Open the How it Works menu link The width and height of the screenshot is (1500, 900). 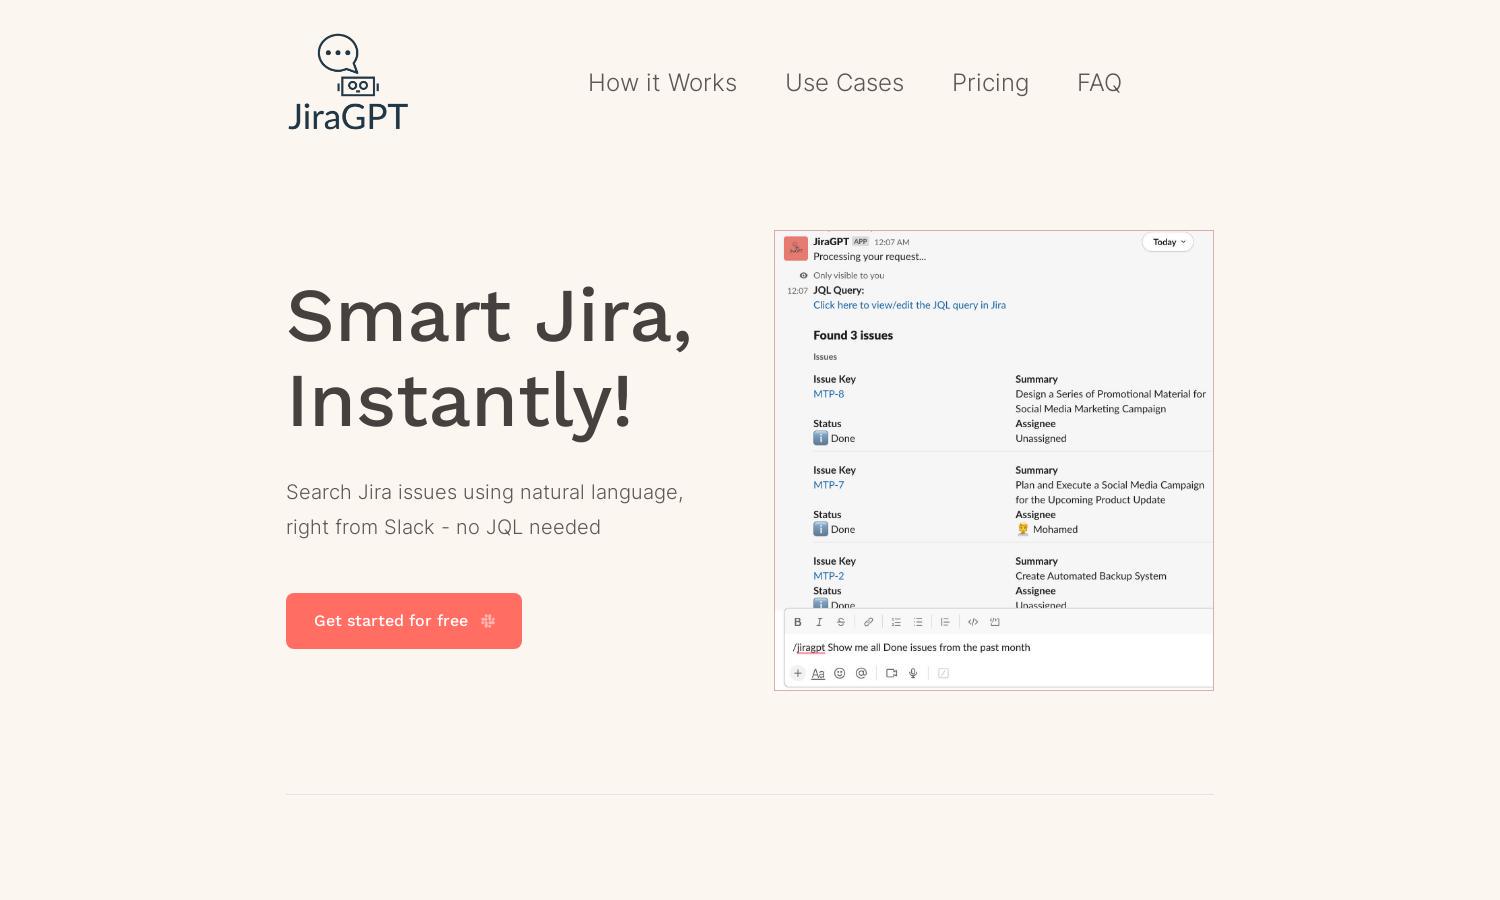662,83
